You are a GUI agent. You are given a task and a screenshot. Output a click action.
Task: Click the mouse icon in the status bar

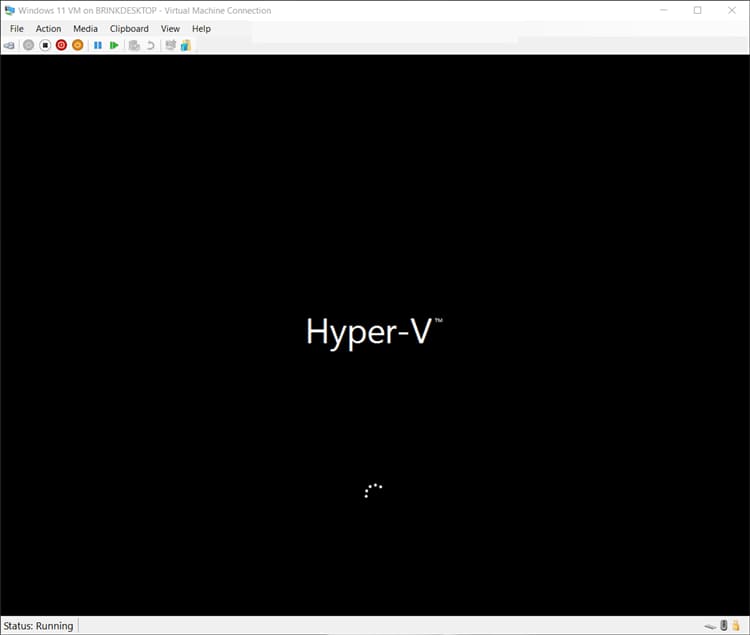pyautogui.click(x=724, y=626)
